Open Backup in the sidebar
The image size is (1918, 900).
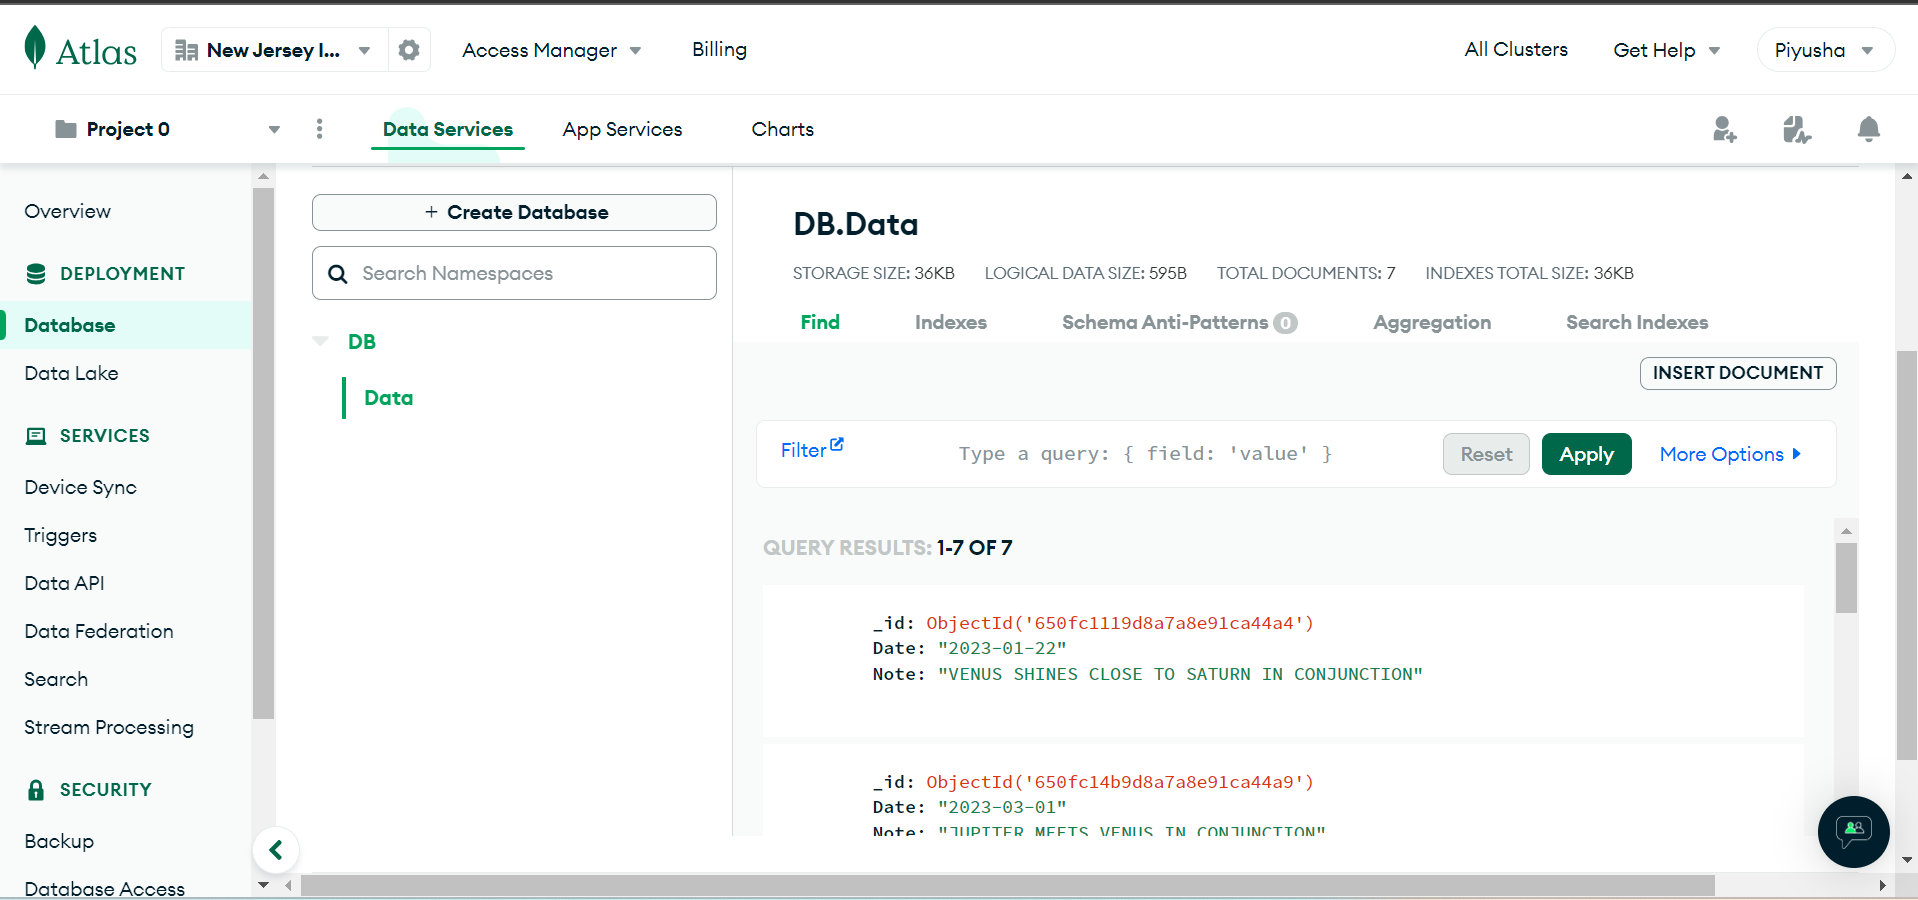coord(59,841)
